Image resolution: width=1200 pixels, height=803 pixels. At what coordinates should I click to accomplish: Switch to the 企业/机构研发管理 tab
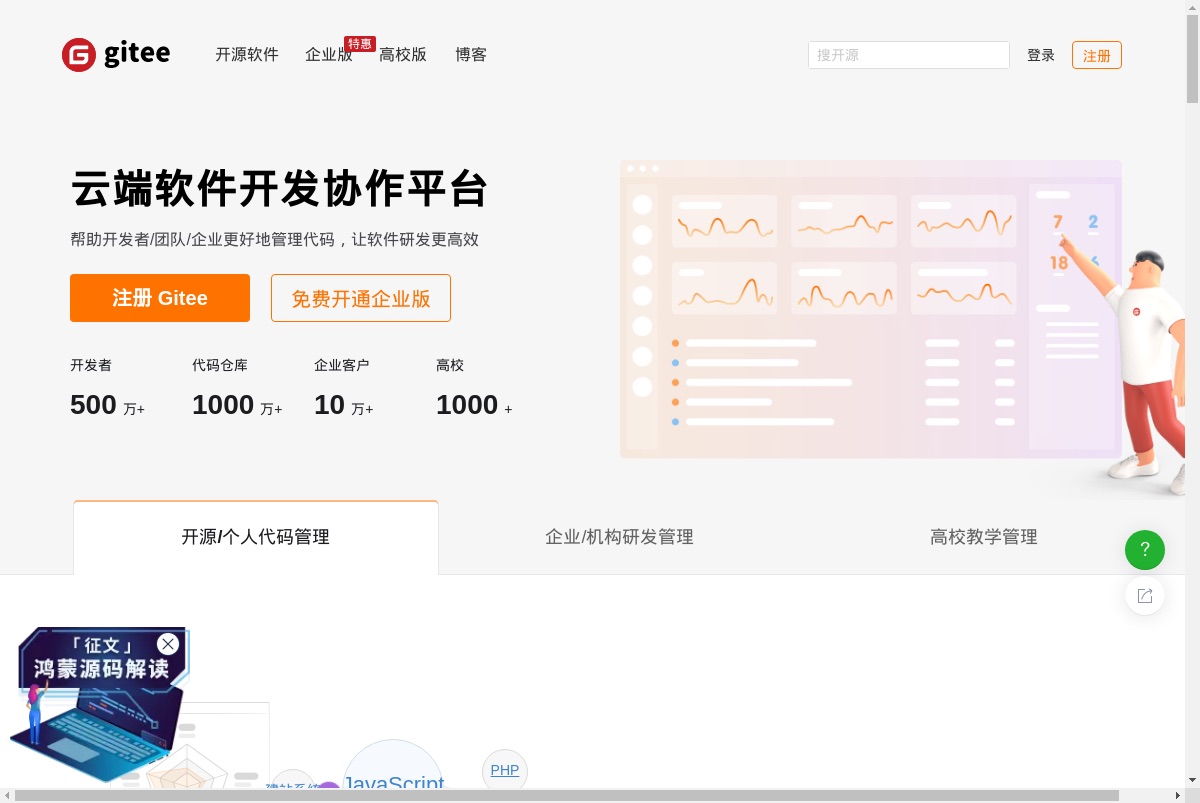619,537
